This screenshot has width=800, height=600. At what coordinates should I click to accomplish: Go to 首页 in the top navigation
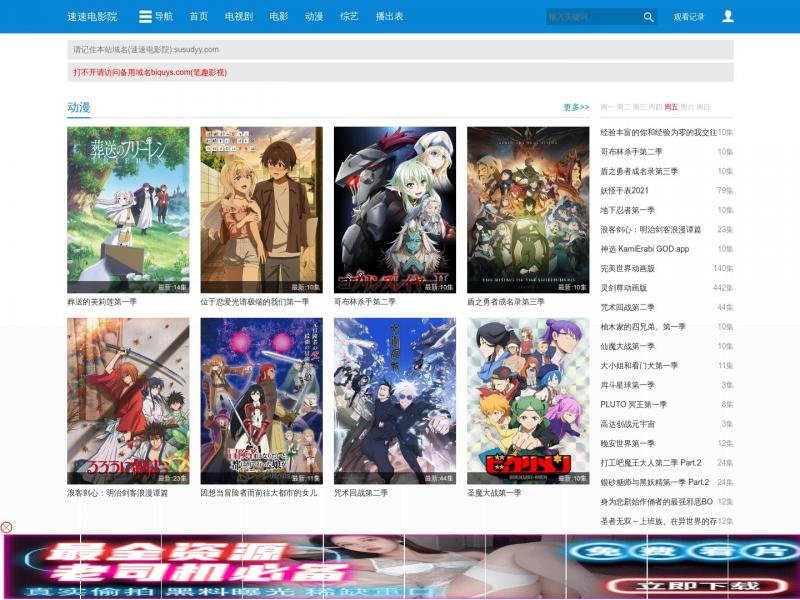[x=198, y=16]
